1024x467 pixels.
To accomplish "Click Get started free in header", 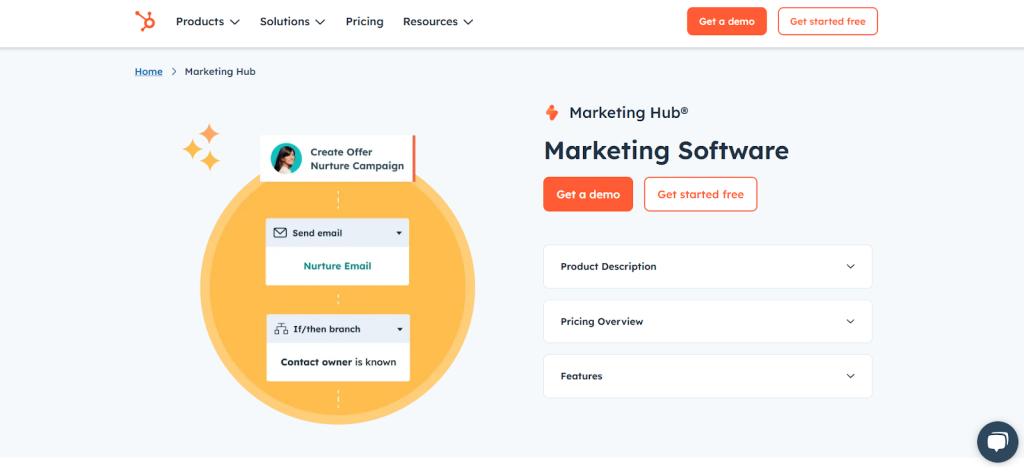I will pyautogui.click(x=827, y=21).
